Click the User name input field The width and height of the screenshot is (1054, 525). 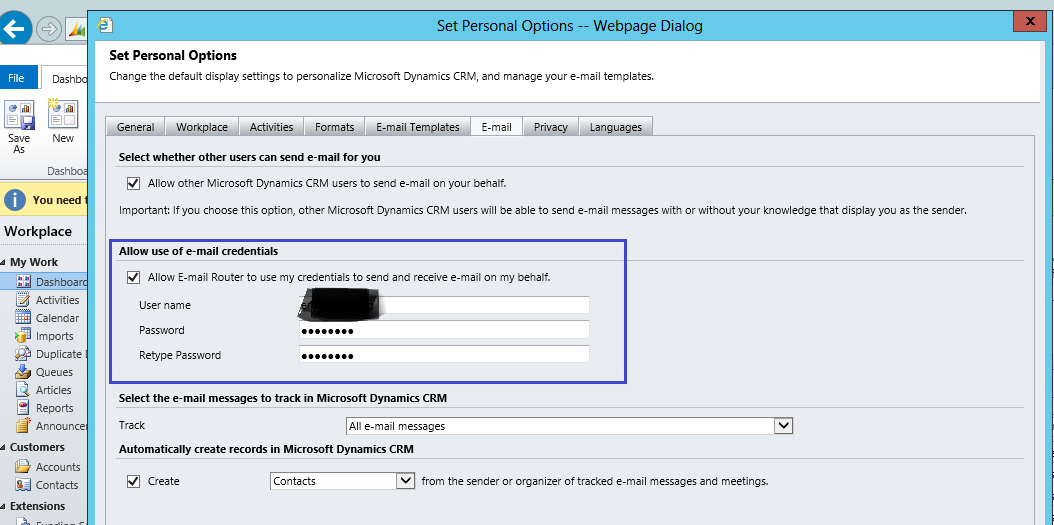(444, 305)
